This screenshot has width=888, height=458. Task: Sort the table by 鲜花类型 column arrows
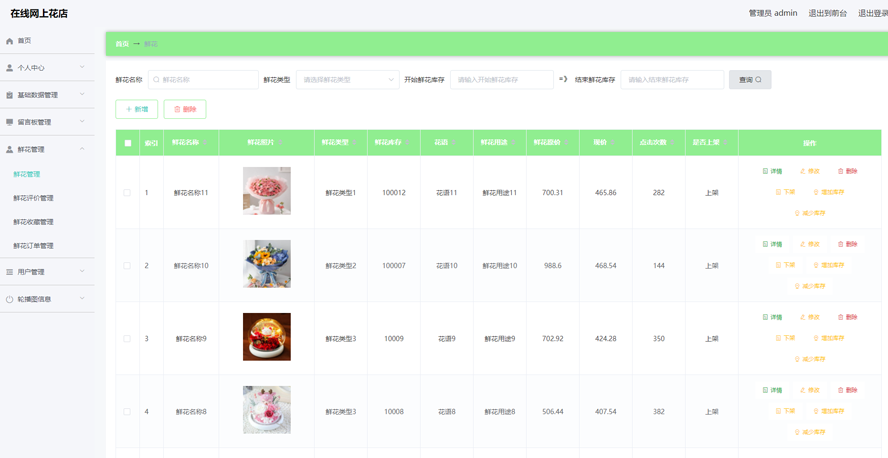point(355,143)
